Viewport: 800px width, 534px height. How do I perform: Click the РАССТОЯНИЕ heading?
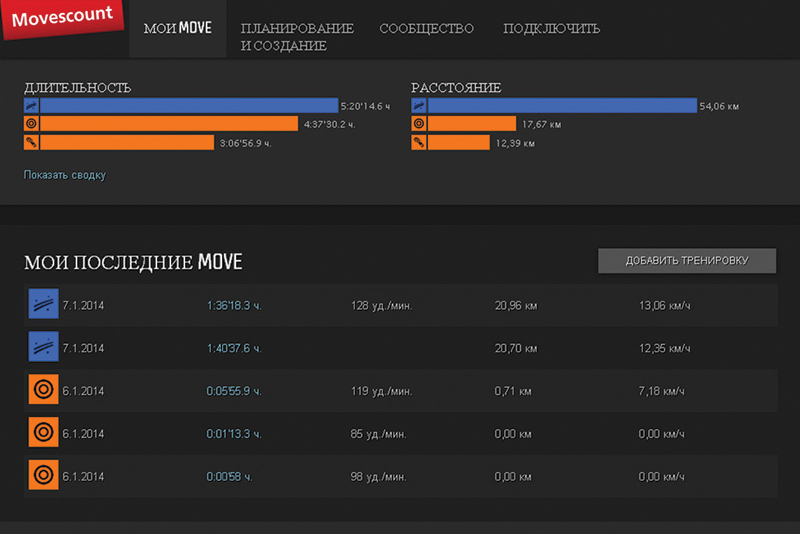[456, 88]
